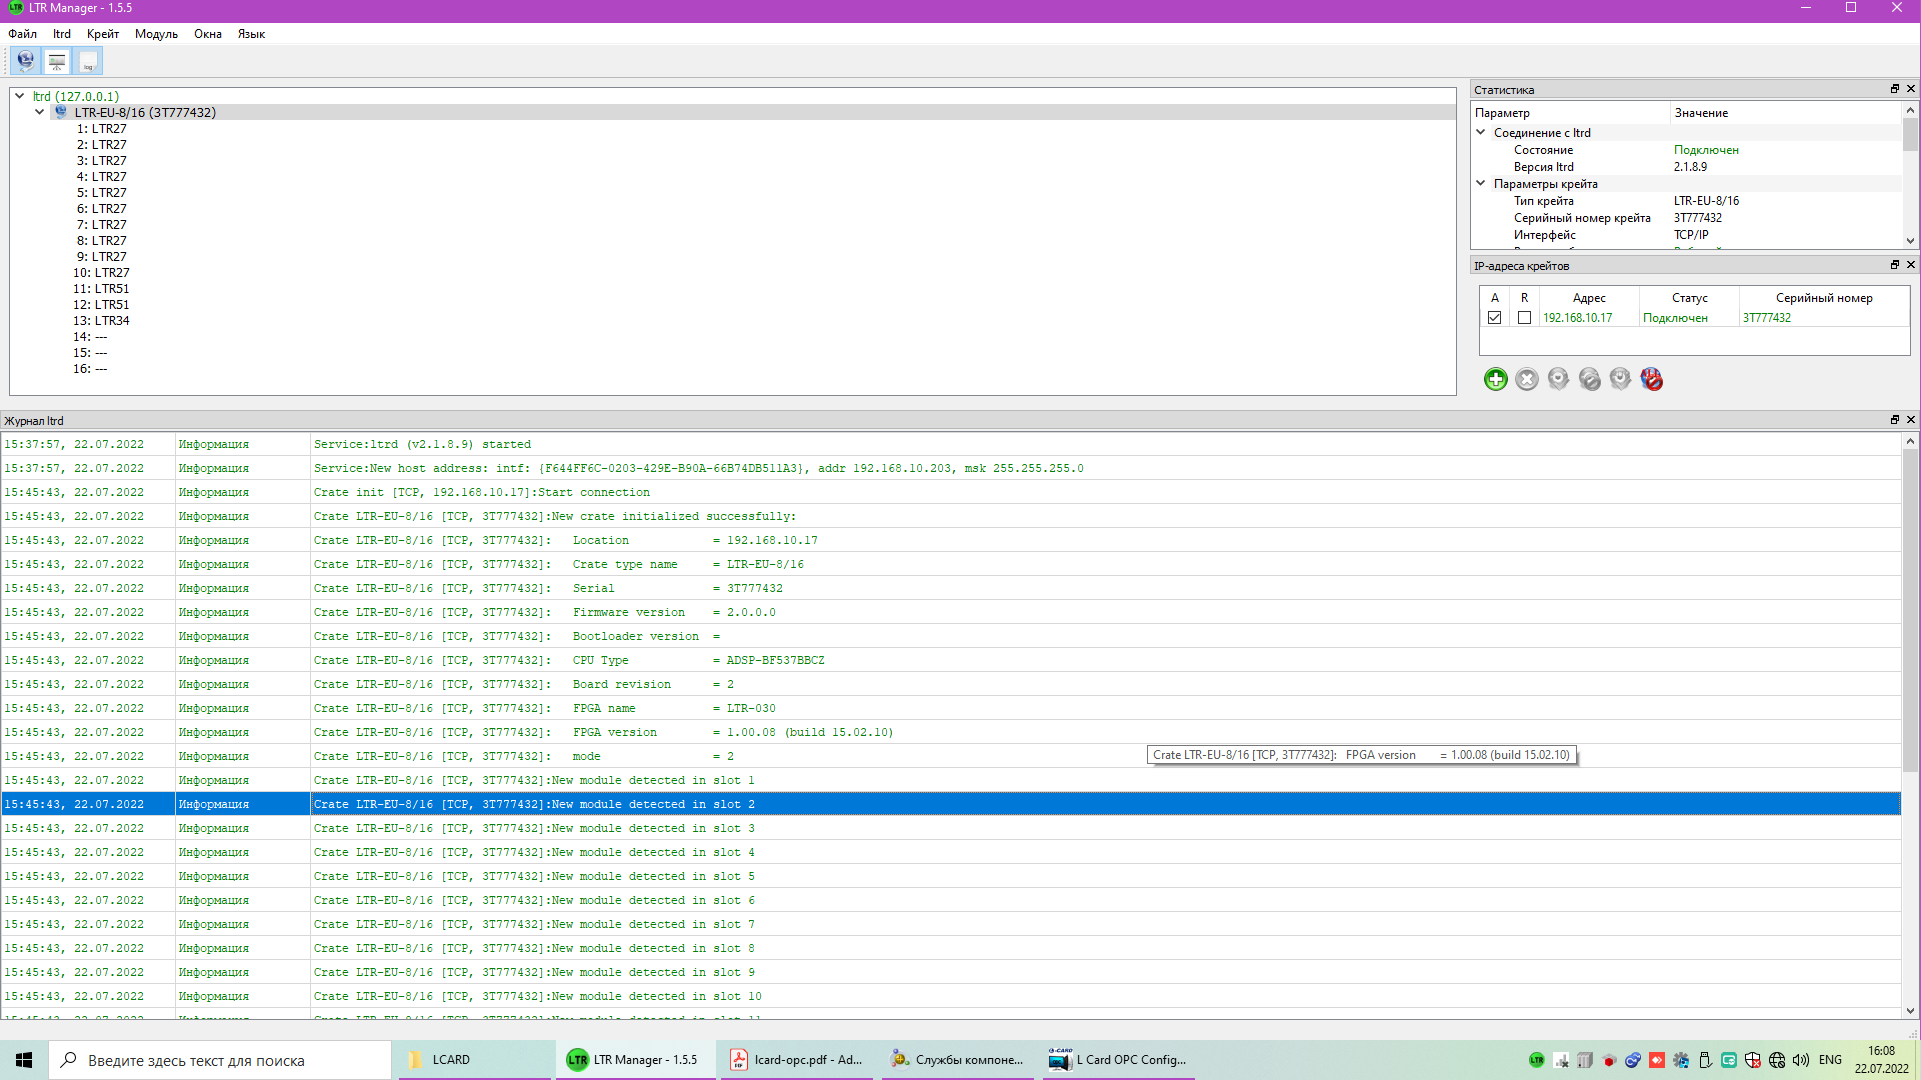Screen dimensions: 1921x1080
Task: Click the blue chain-link tray icon
Action: pyautogui.click(x=1633, y=1060)
